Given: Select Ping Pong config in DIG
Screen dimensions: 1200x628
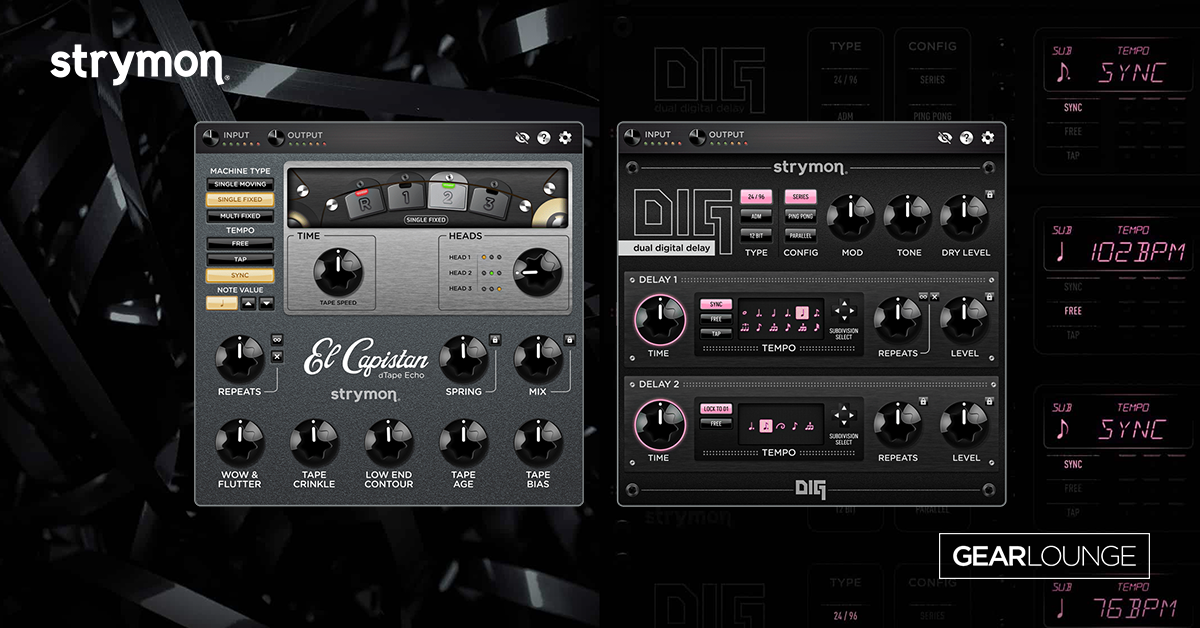Looking at the screenshot, I should coord(800,216).
